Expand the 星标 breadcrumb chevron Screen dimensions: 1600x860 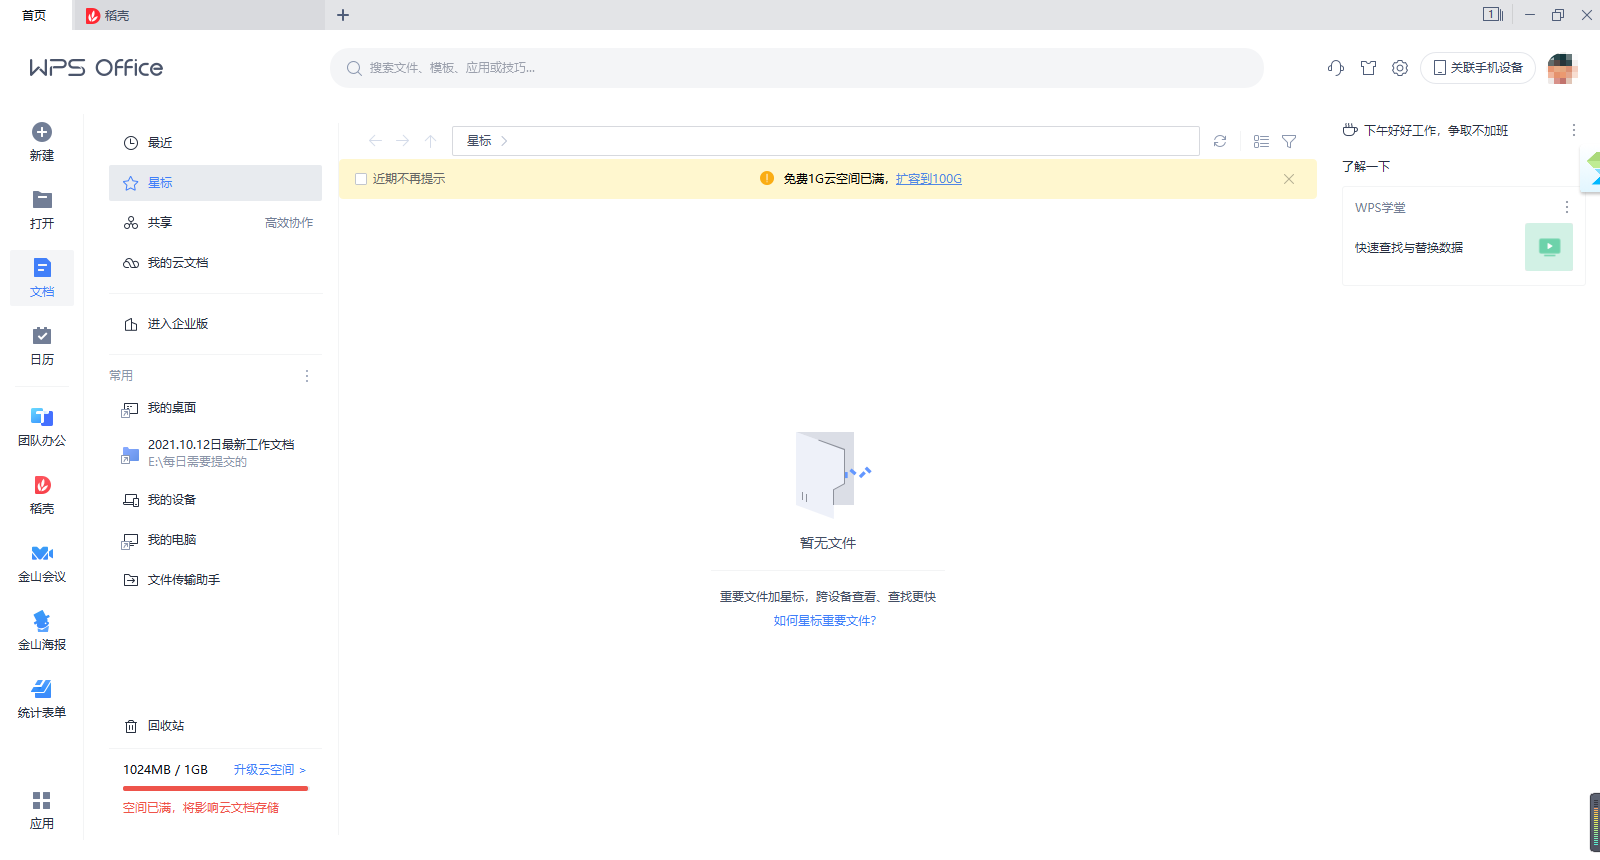click(x=504, y=141)
